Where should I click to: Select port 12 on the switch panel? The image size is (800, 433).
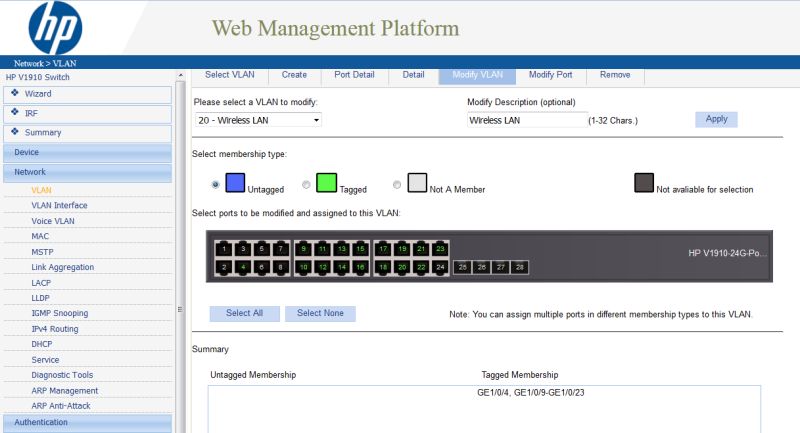(x=322, y=267)
